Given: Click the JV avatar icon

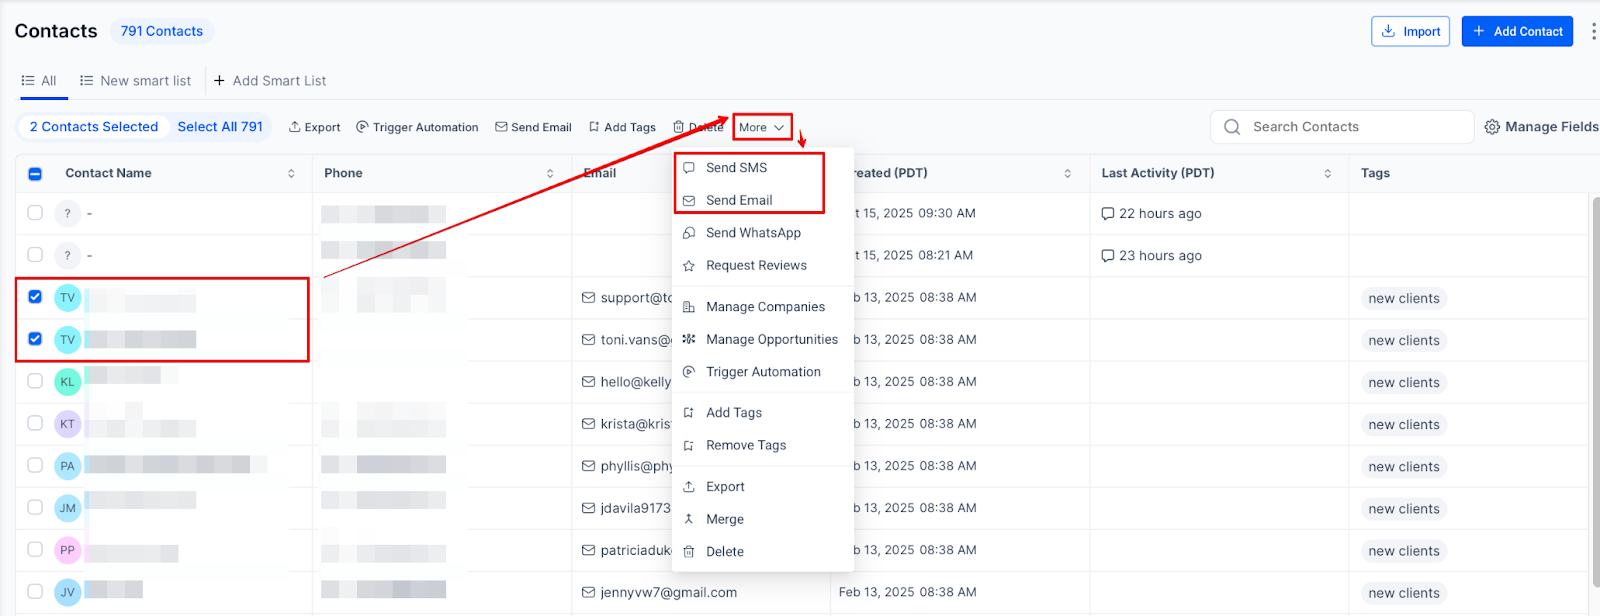Looking at the screenshot, I should 67,592.
